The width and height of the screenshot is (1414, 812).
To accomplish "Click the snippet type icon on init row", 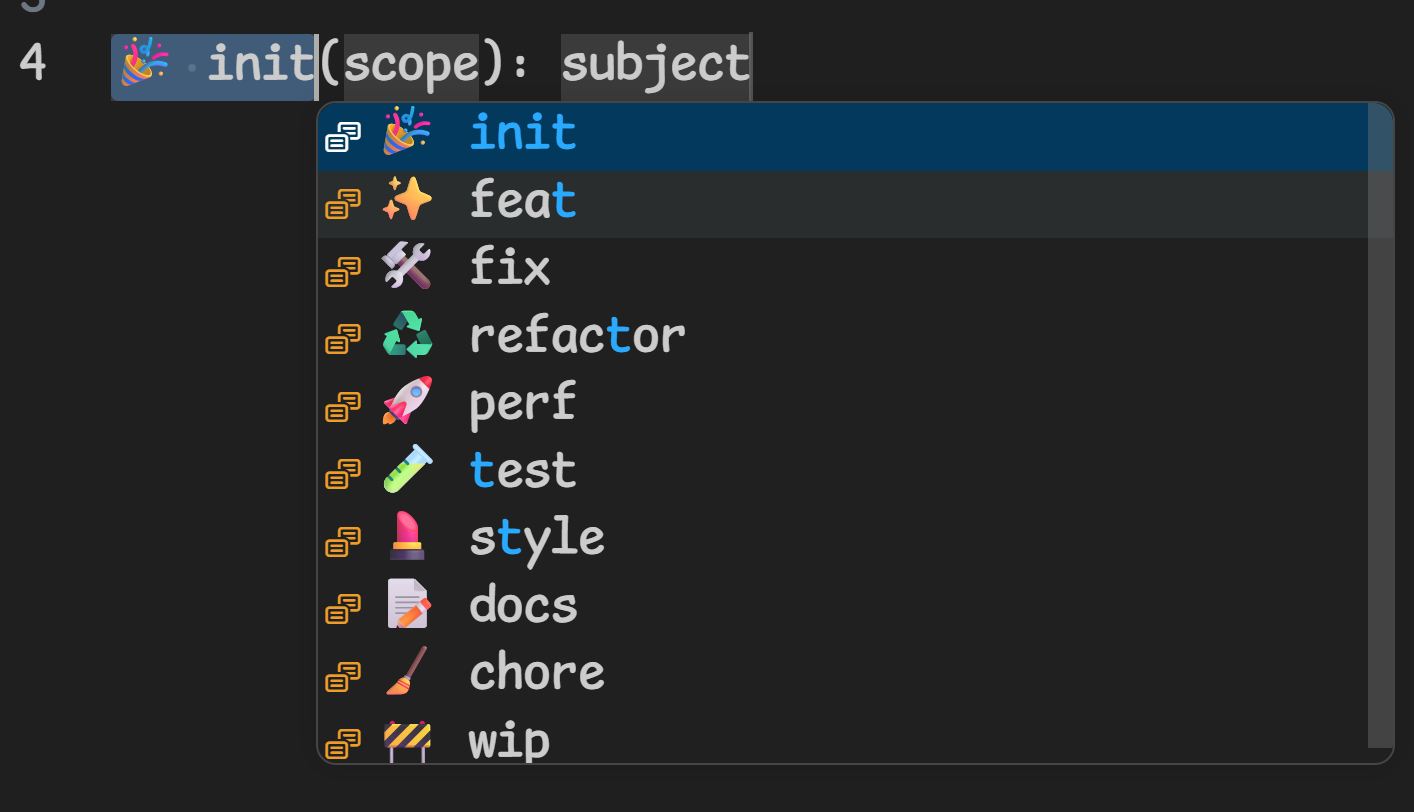I will (x=343, y=137).
